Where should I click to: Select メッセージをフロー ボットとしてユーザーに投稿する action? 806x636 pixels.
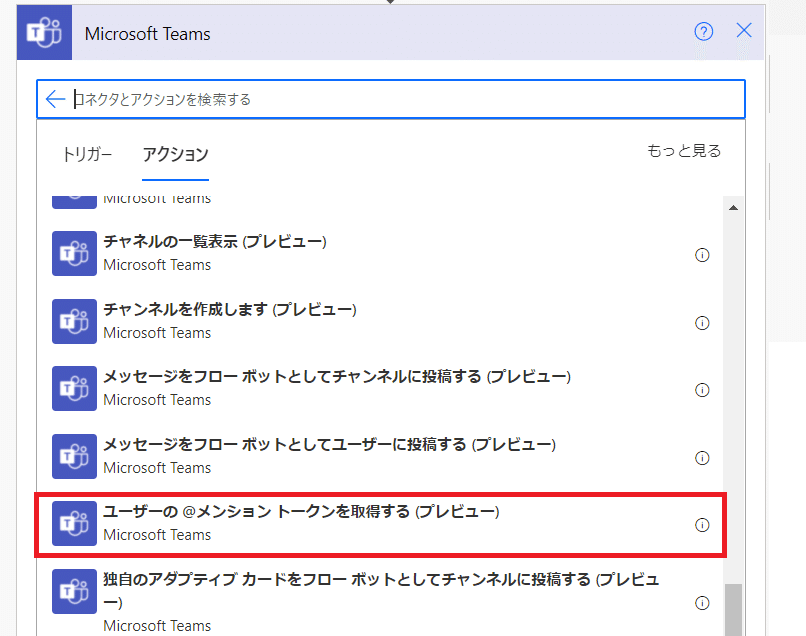(x=380, y=456)
